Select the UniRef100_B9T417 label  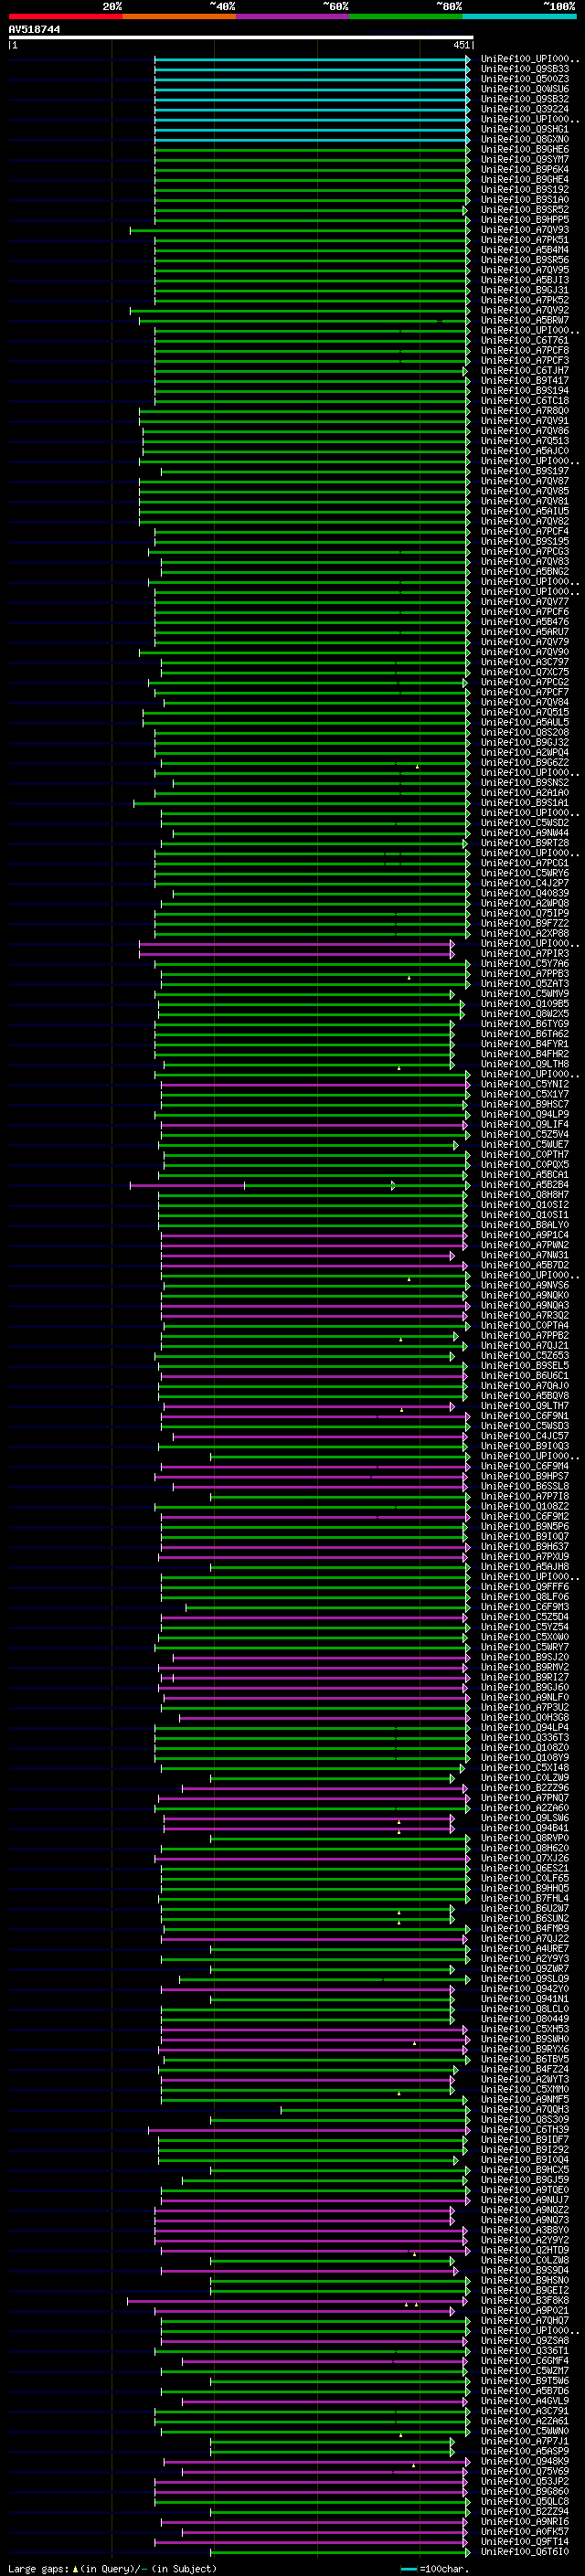coord(524,380)
